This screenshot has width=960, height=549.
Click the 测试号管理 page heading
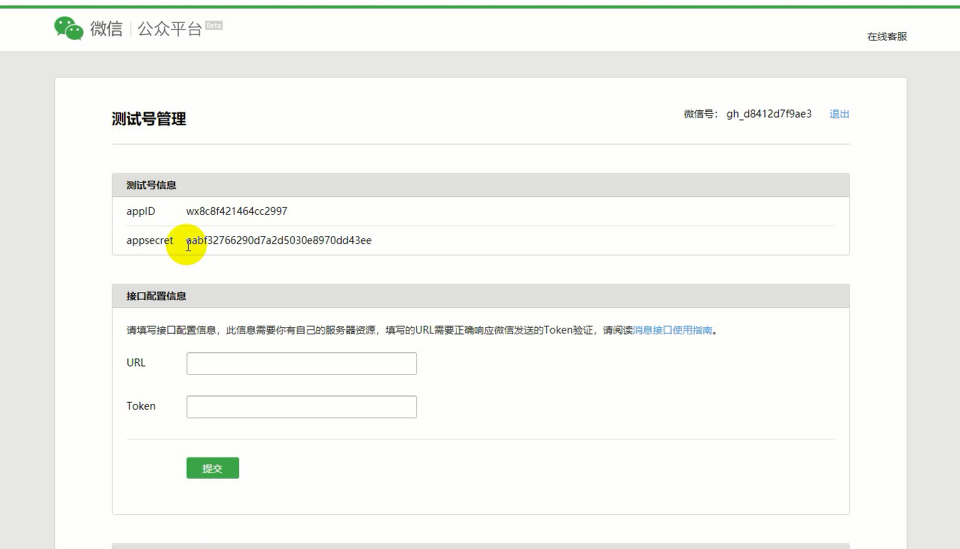149,119
